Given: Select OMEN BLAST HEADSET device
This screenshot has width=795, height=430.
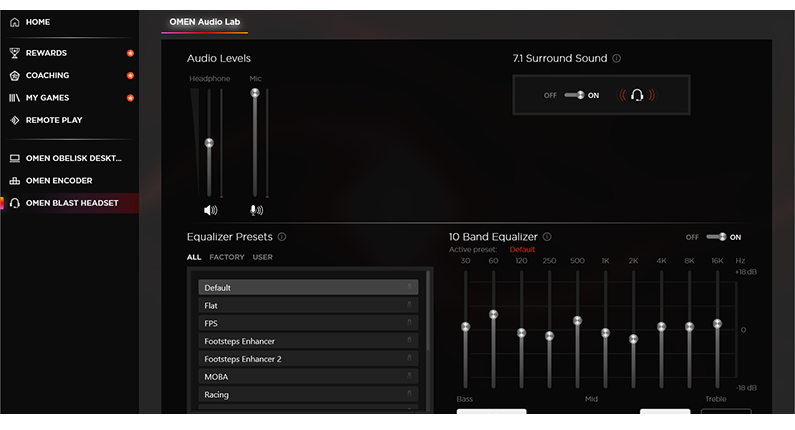Looking at the screenshot, I should pos(69,203).
